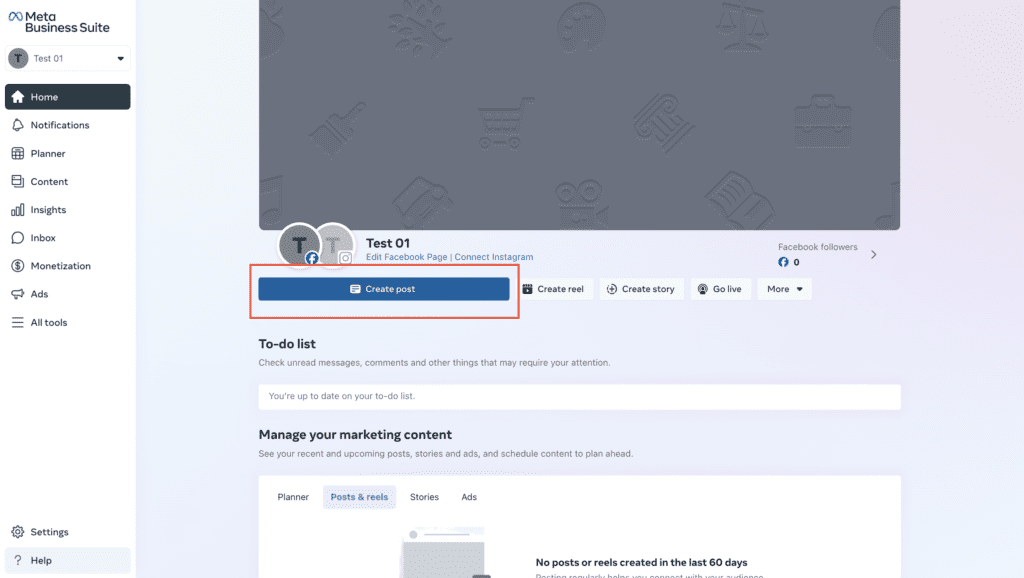Viewport: 1024px width, 578px height.
Task: Click the Notifications bell icon
Action: 18,125
